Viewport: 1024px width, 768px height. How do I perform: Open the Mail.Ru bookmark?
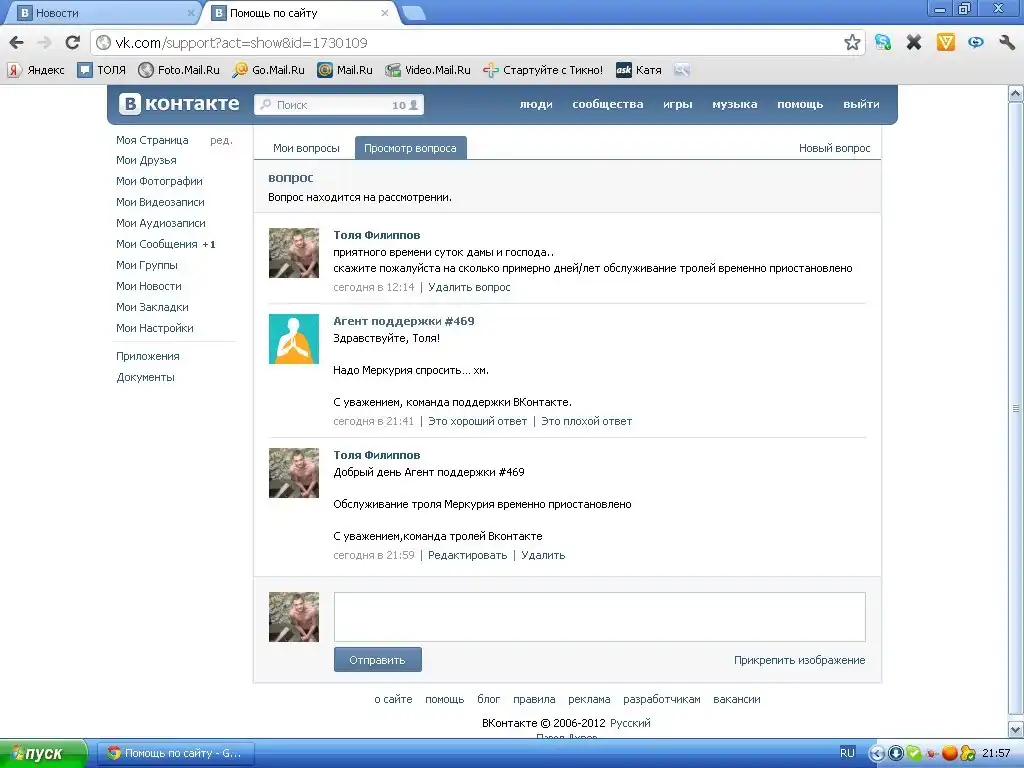[345, 70]
